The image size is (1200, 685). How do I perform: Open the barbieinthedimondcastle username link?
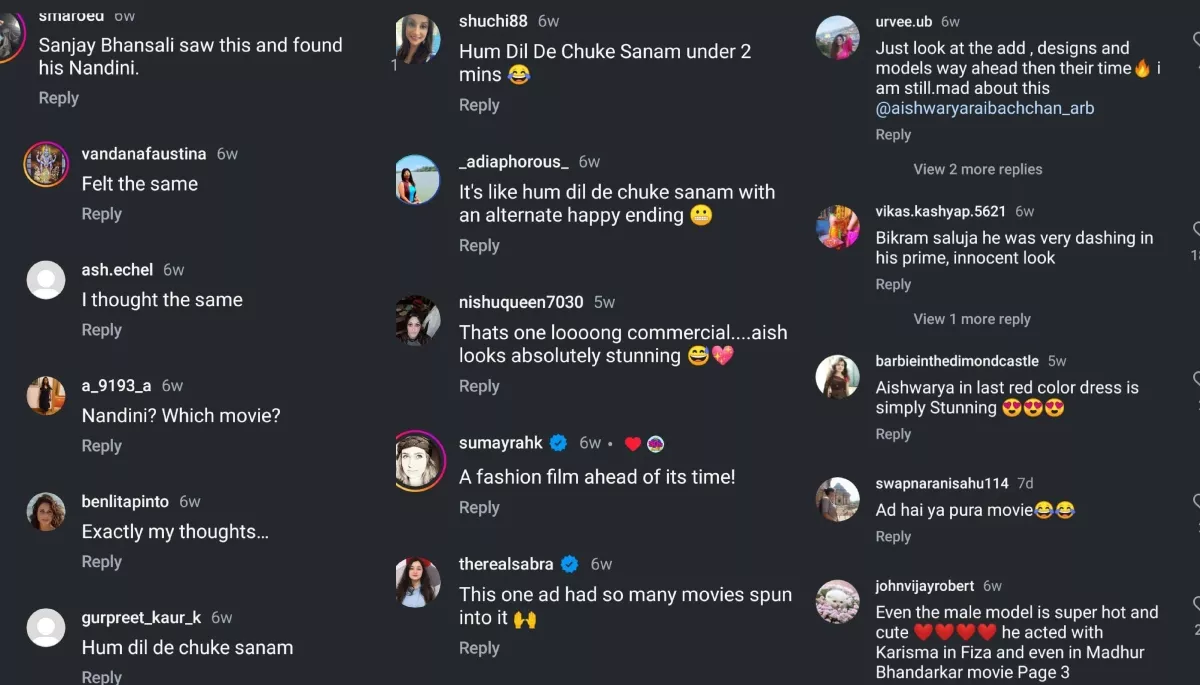[x=957, y=361]
